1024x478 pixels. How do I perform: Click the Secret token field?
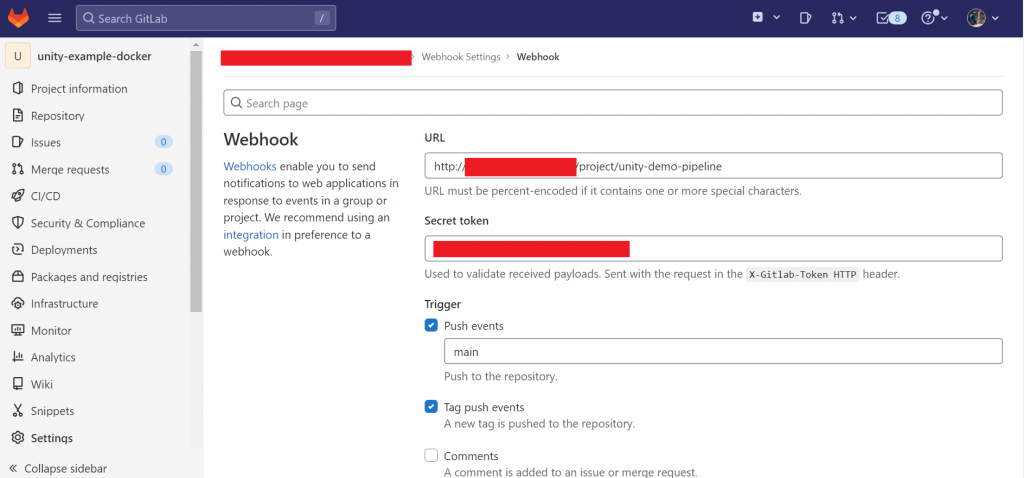tap(713, 249)
